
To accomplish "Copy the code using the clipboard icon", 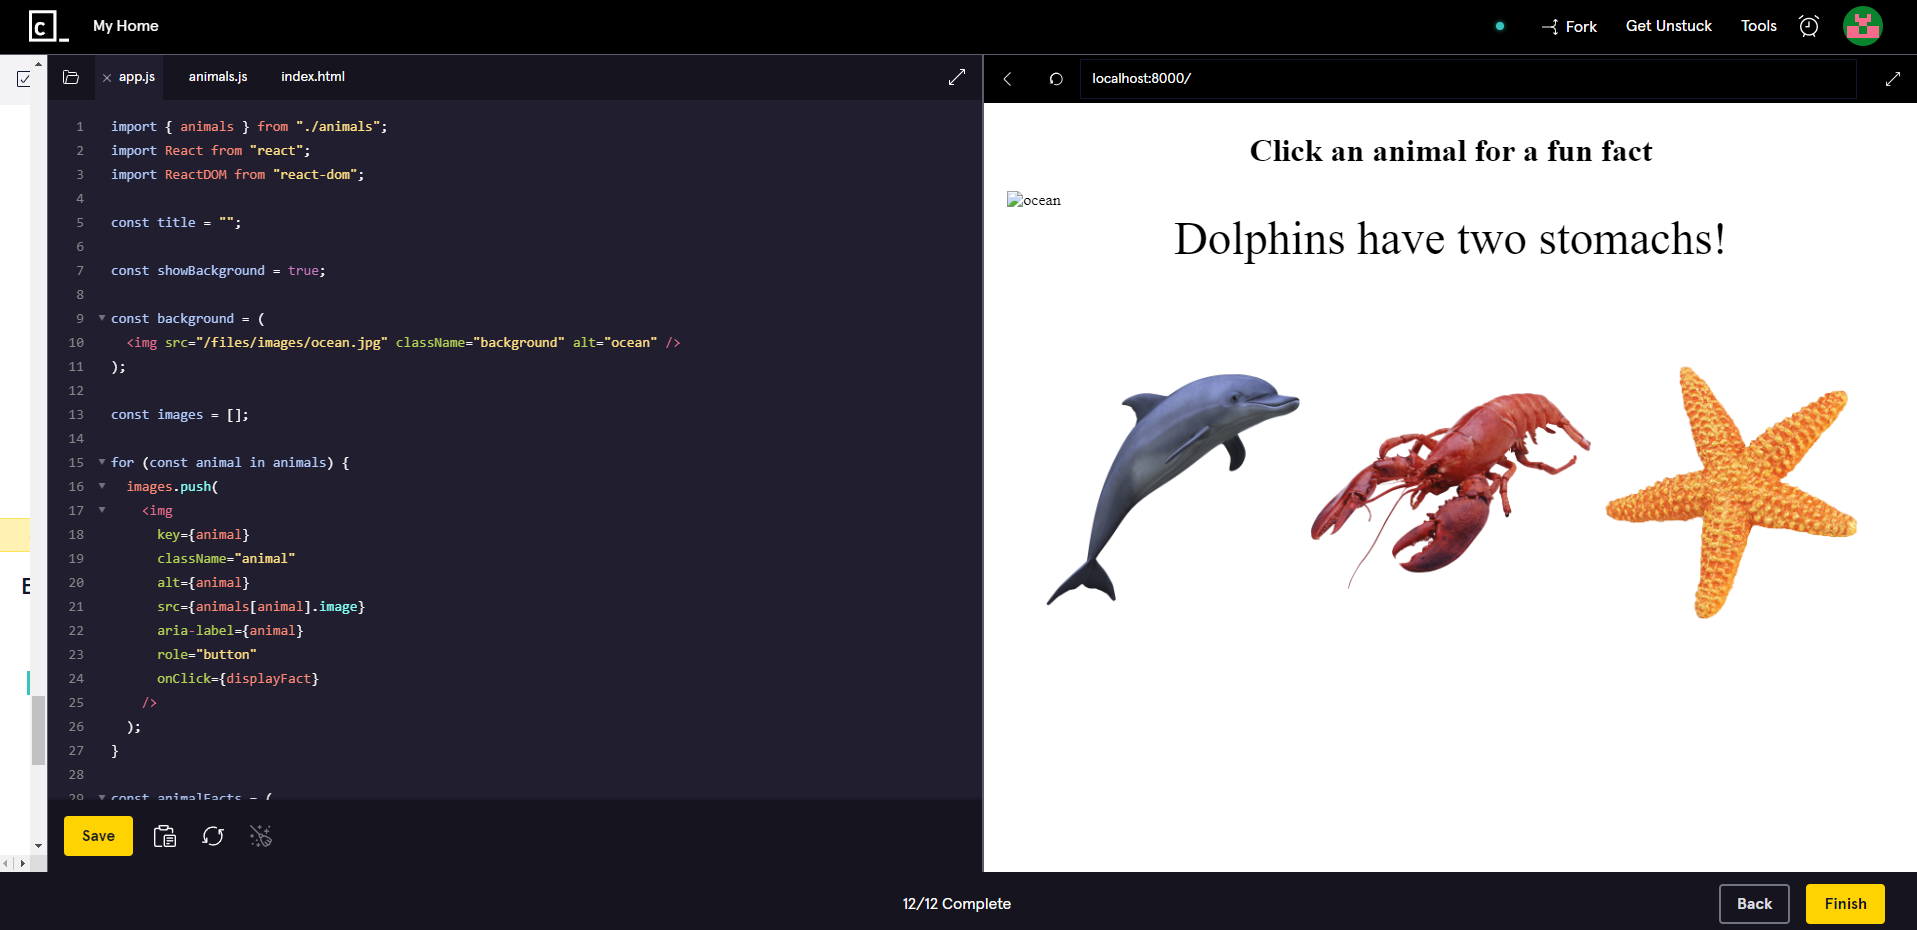I will (x=164, y=836).
